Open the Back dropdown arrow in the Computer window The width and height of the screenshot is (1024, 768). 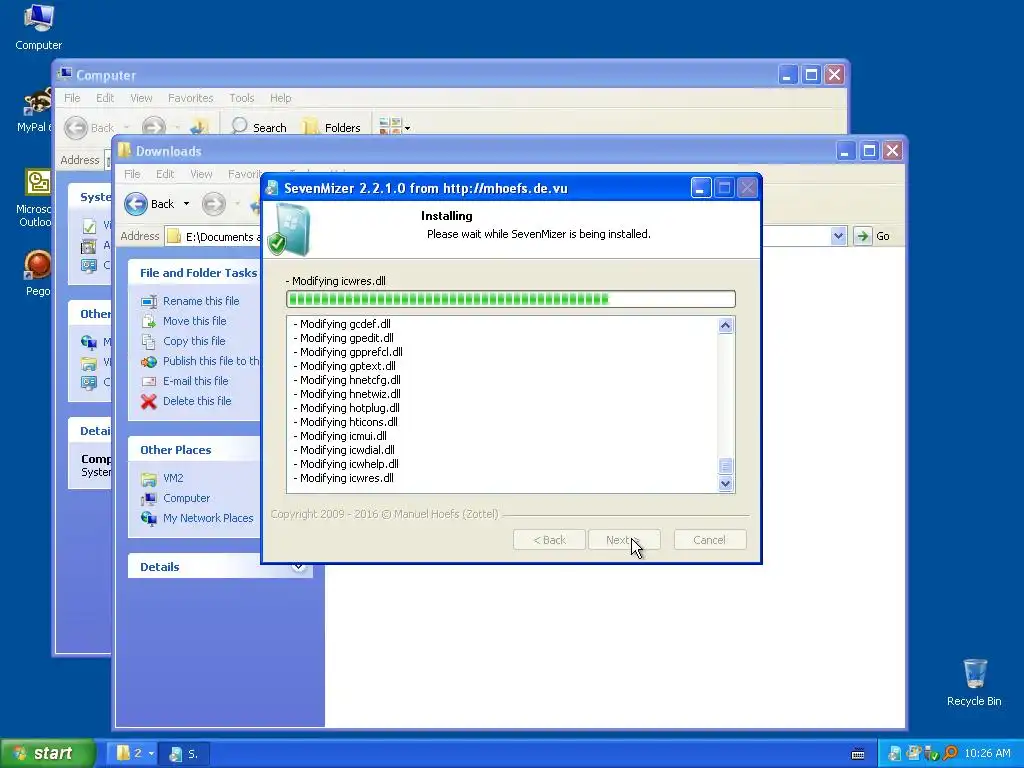(126, 127)
